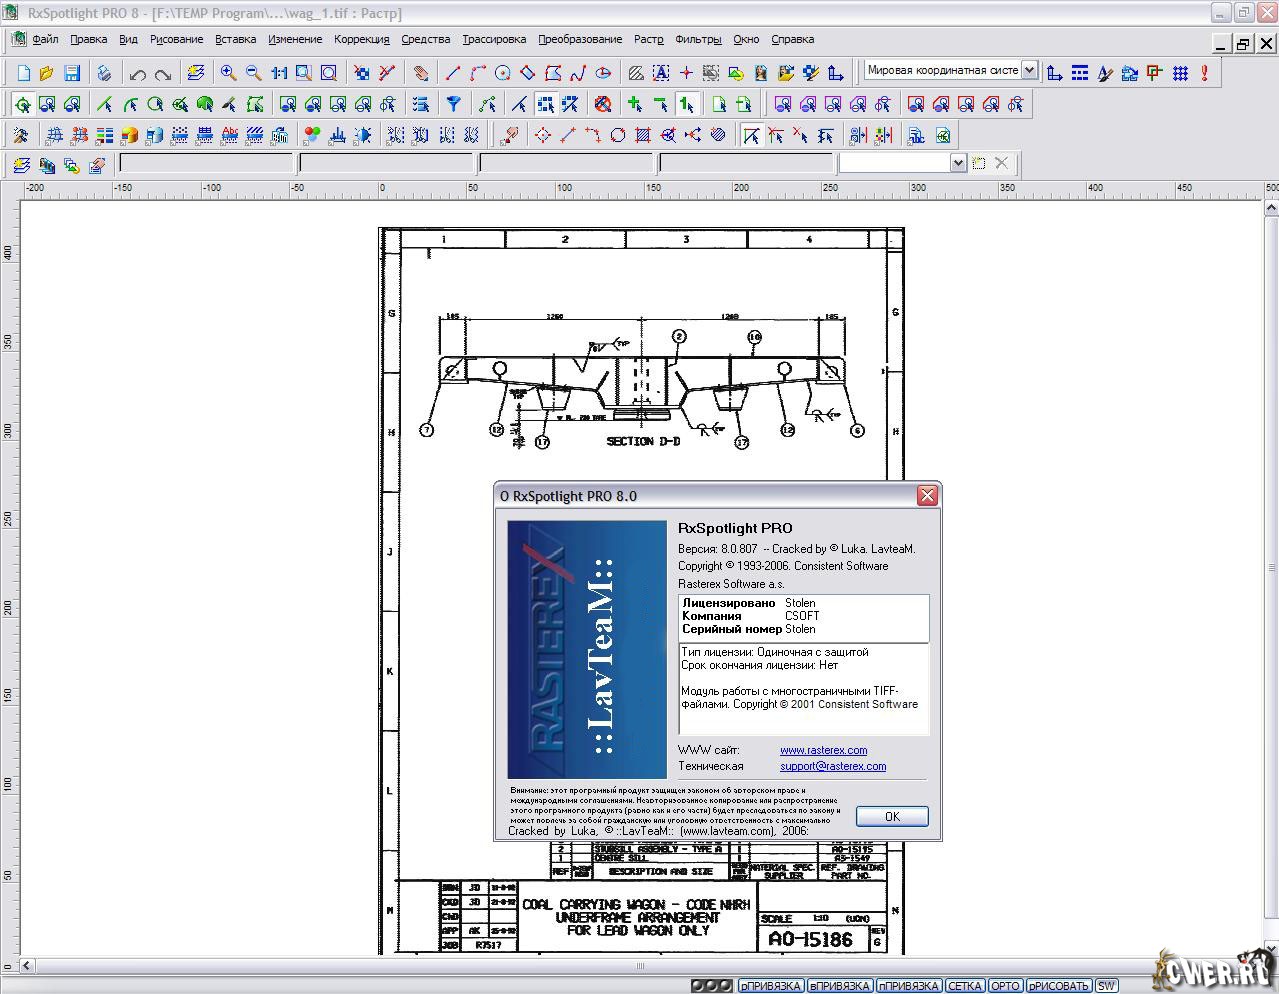
Task: Click 'Тип лицензии: Одиночная с защитой' text
Action: pyautogui.click(x=775, y=652)
